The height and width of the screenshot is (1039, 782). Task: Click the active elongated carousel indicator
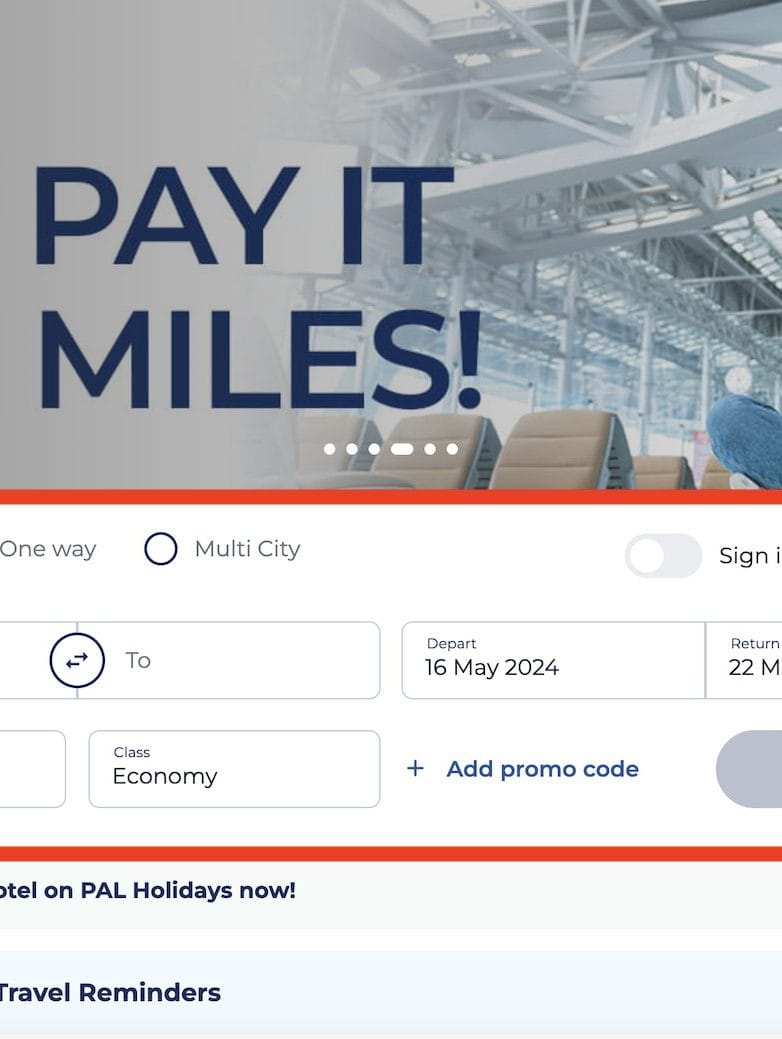click(401, 449)
